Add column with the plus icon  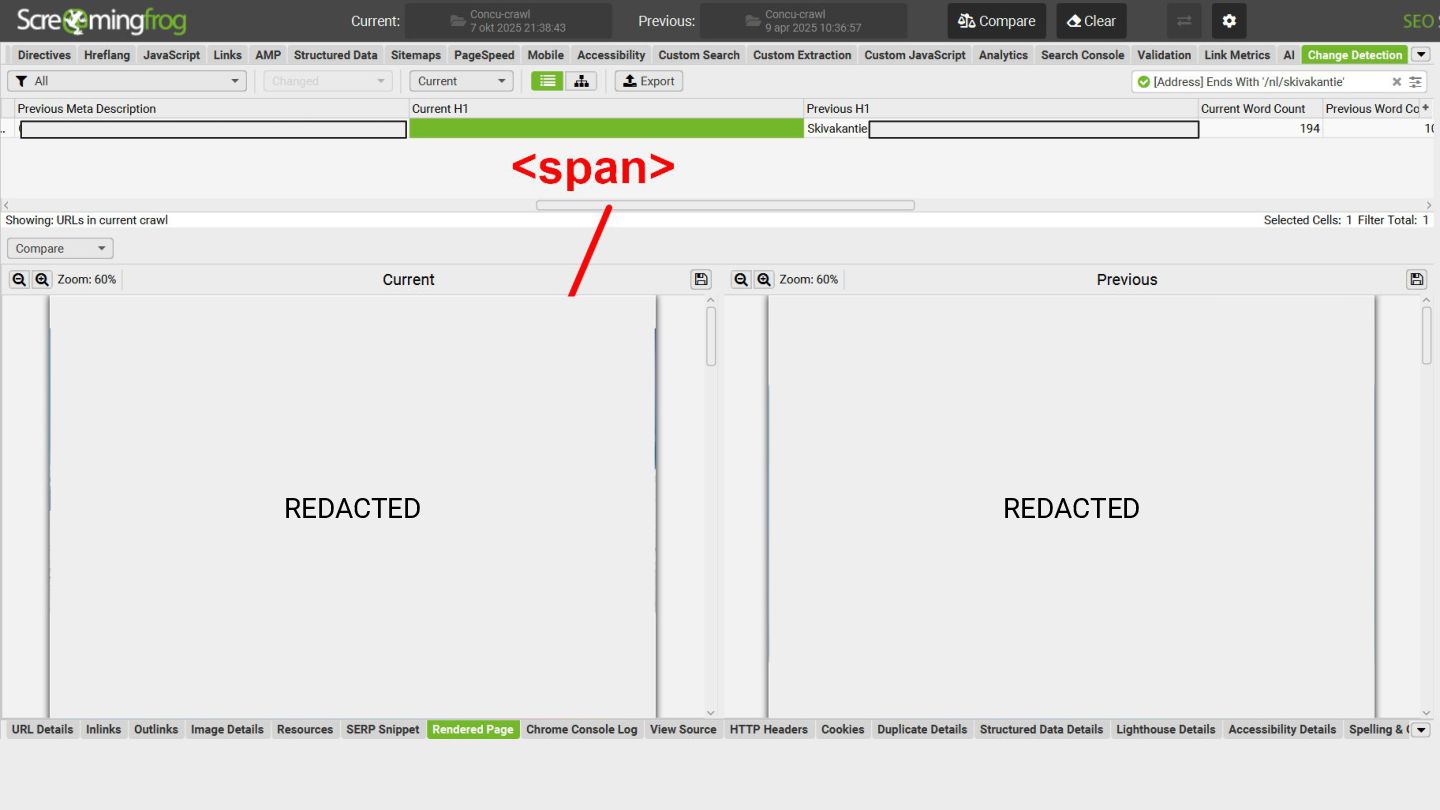(1426, 108)
